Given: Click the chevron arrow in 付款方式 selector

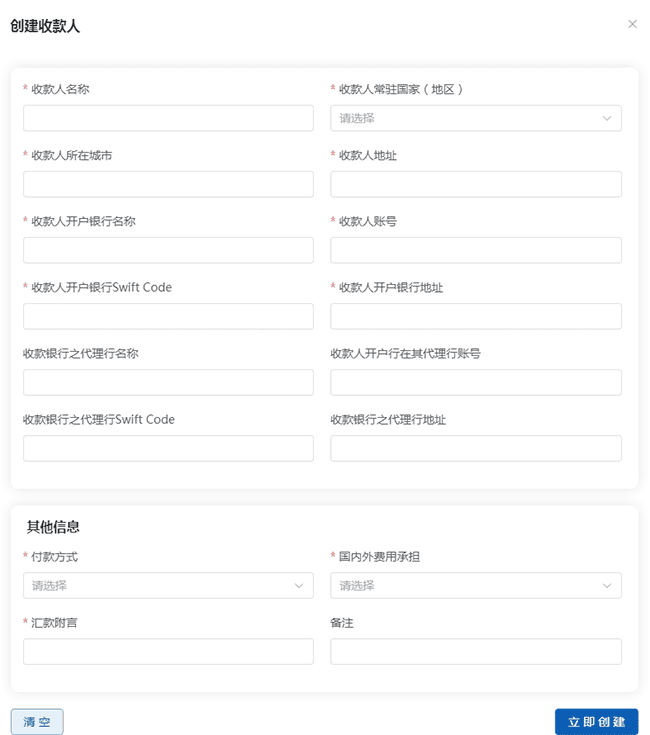Looking at the screenshot, I should pyautogui.click(x=298, y=585).
